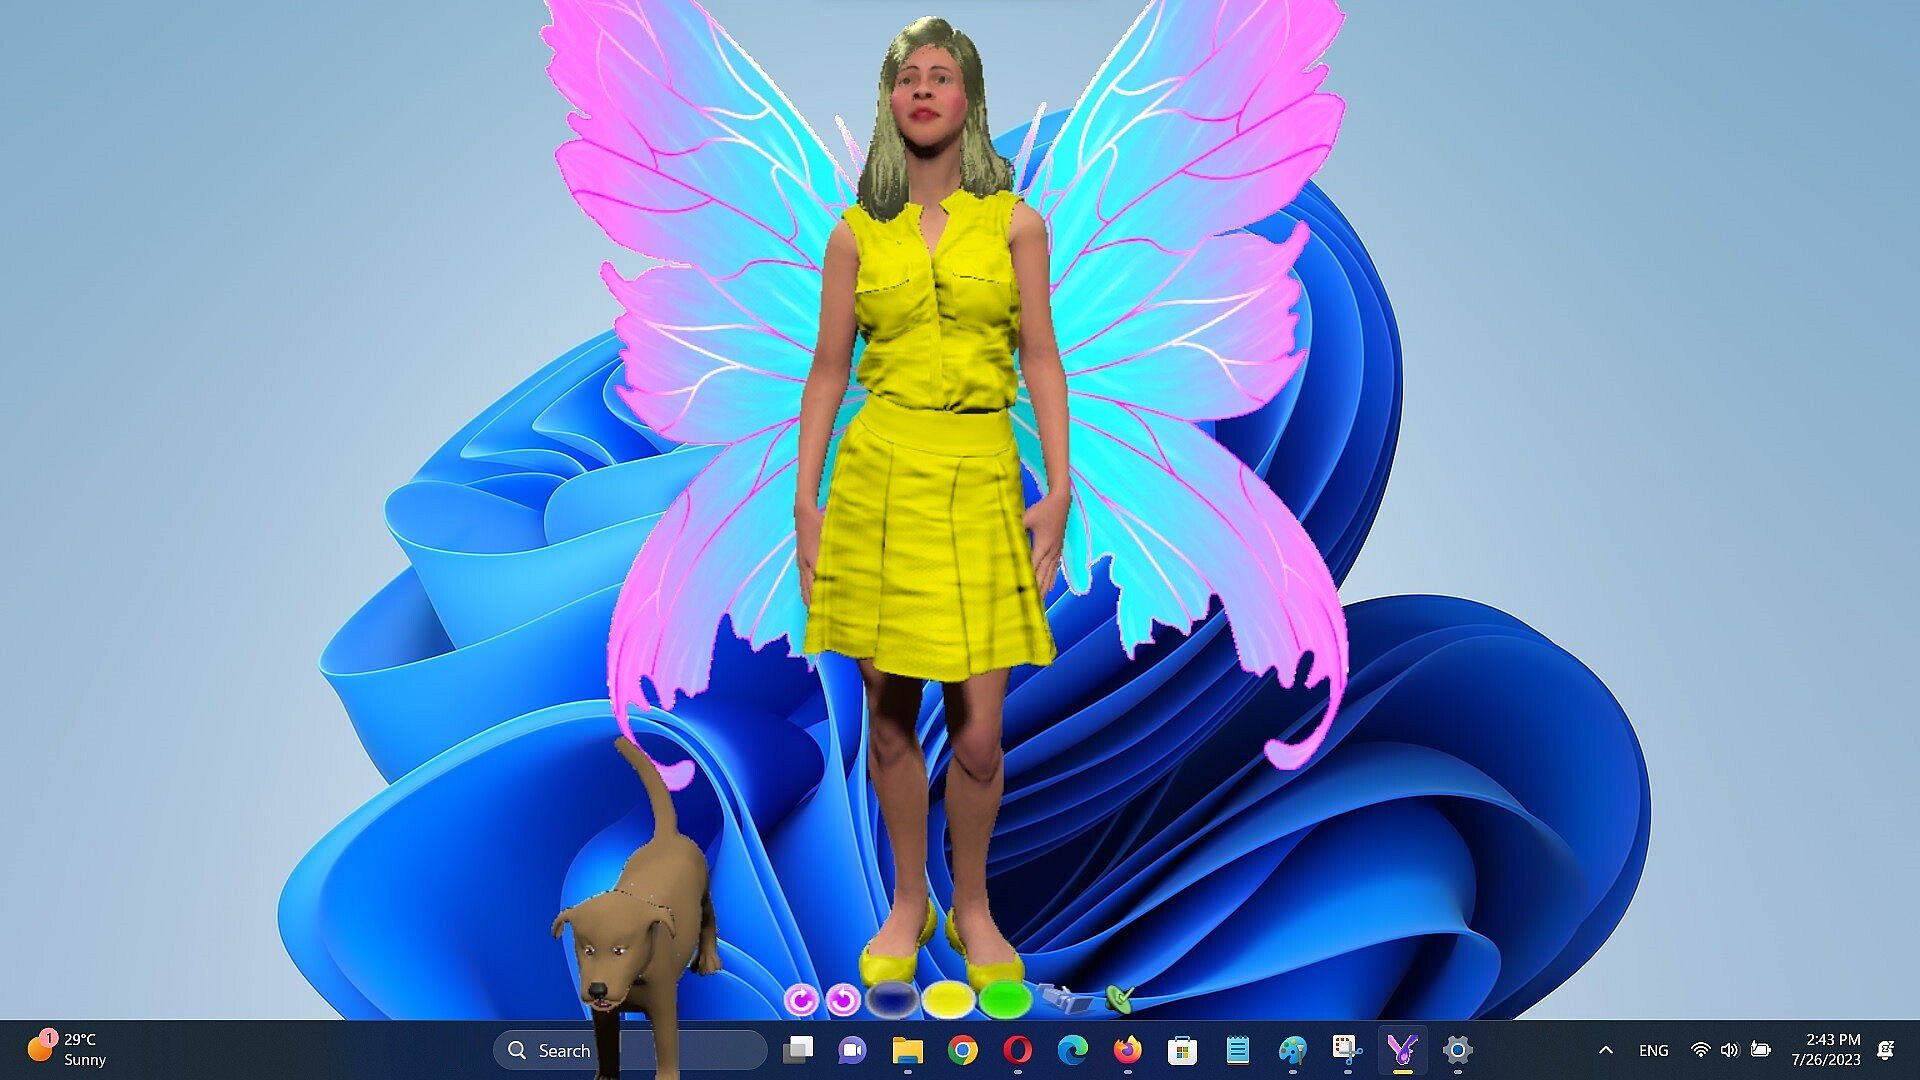Toggle do-not-disturb notification bell
Viewport: 1920px width, 1080px height.
1886,1050
